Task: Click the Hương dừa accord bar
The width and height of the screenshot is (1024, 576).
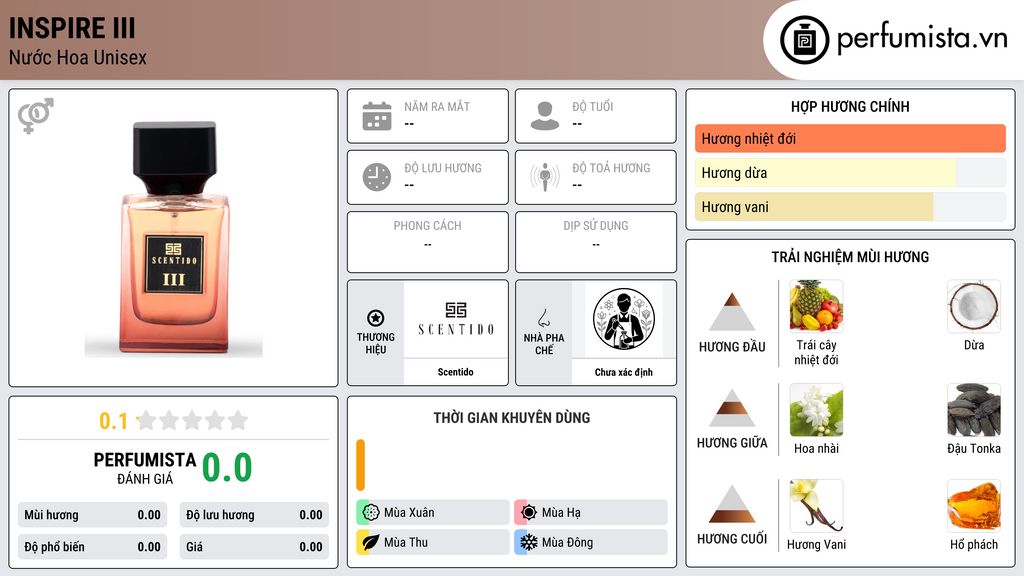Action: point(850,172)
